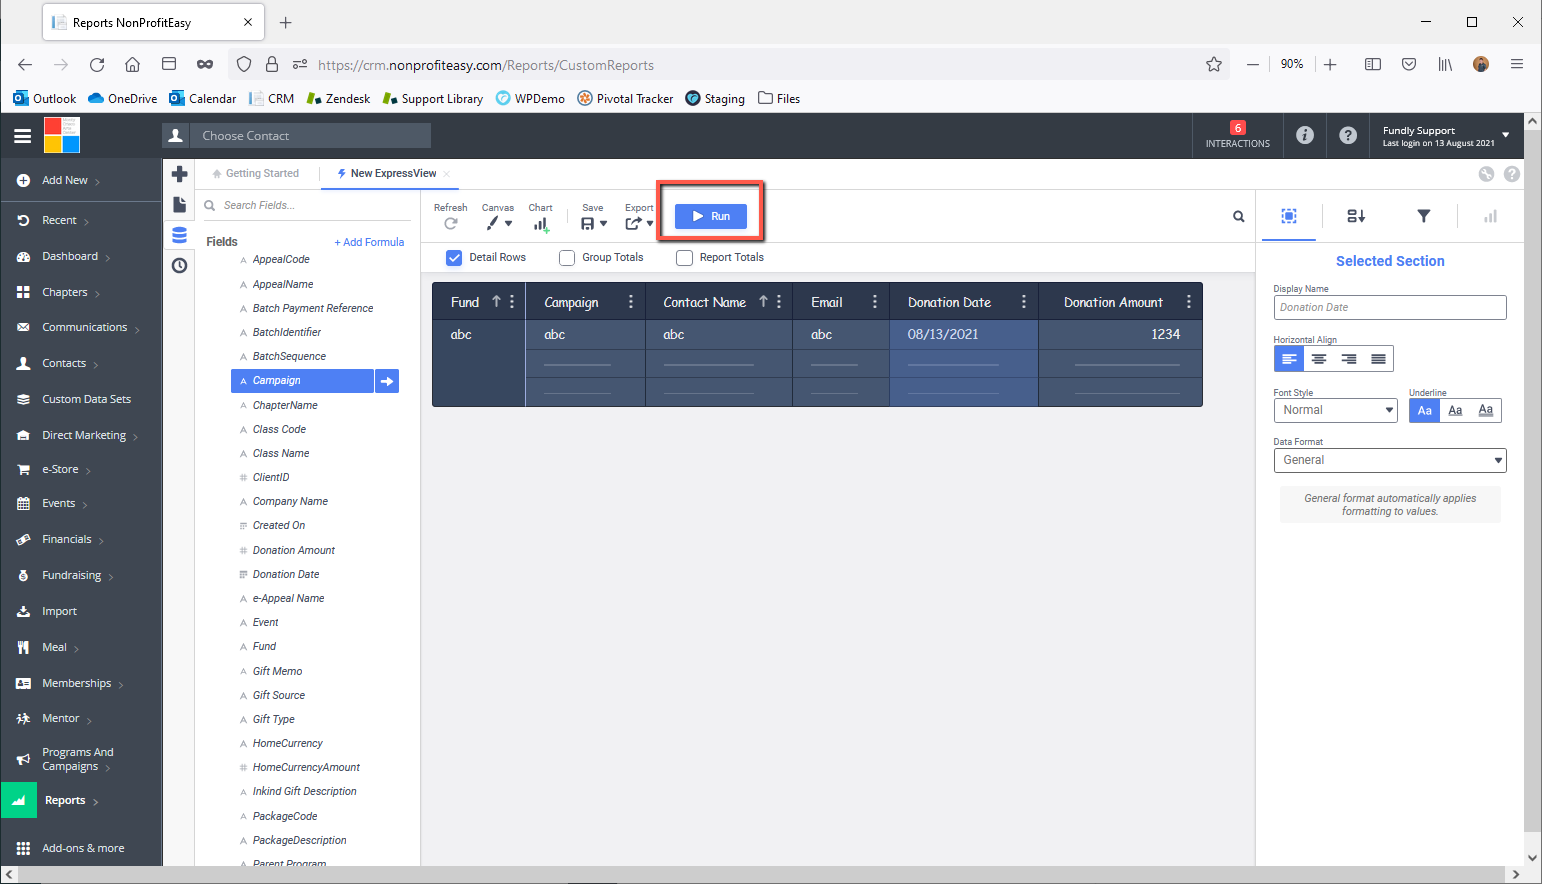Bookmark this page with star icon

(1214, 64)
